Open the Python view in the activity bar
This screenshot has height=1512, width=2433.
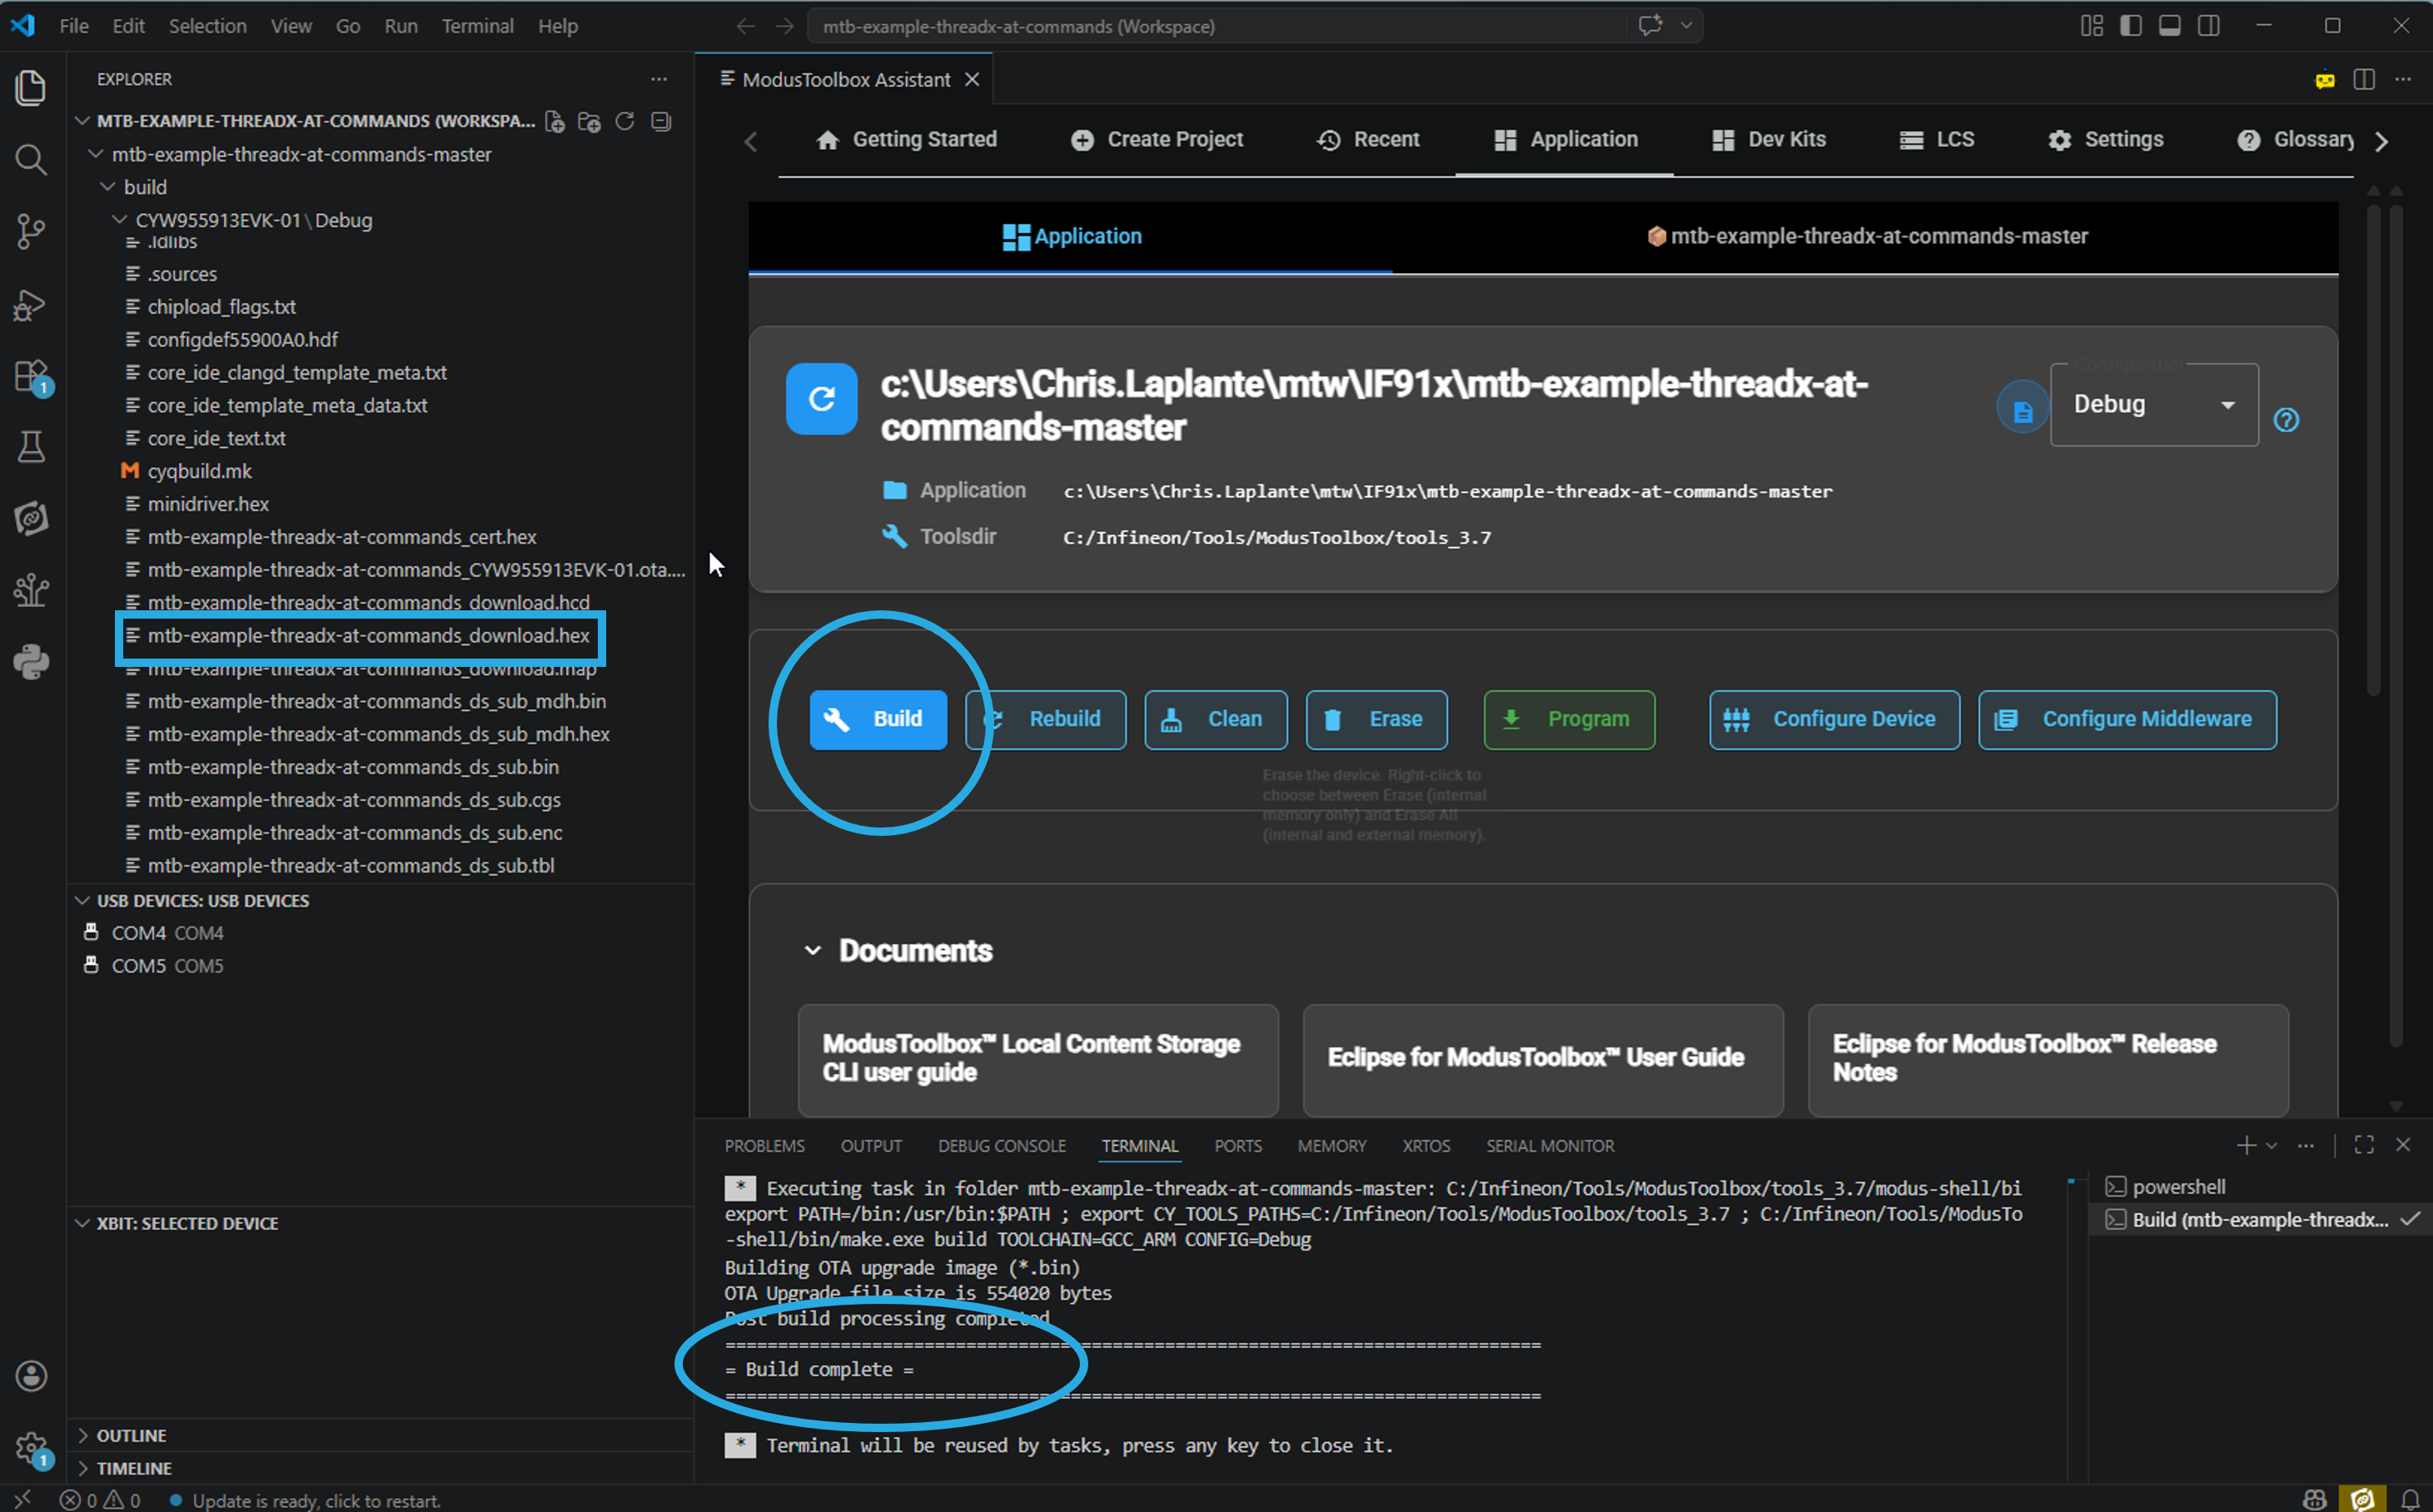click(31, 662)
